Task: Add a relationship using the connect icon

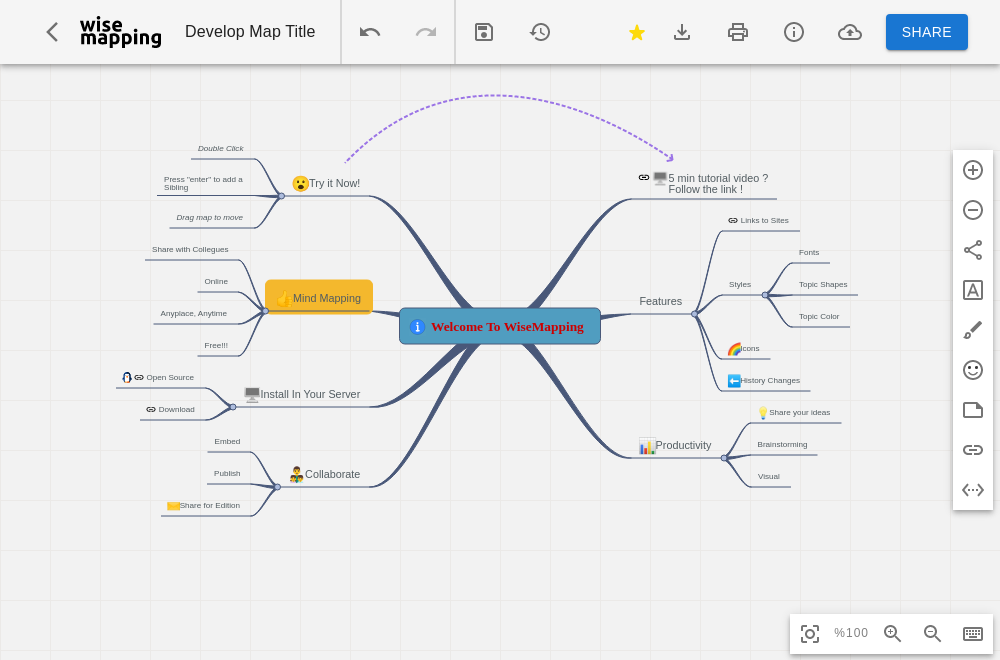Action: tap(973, 250)
